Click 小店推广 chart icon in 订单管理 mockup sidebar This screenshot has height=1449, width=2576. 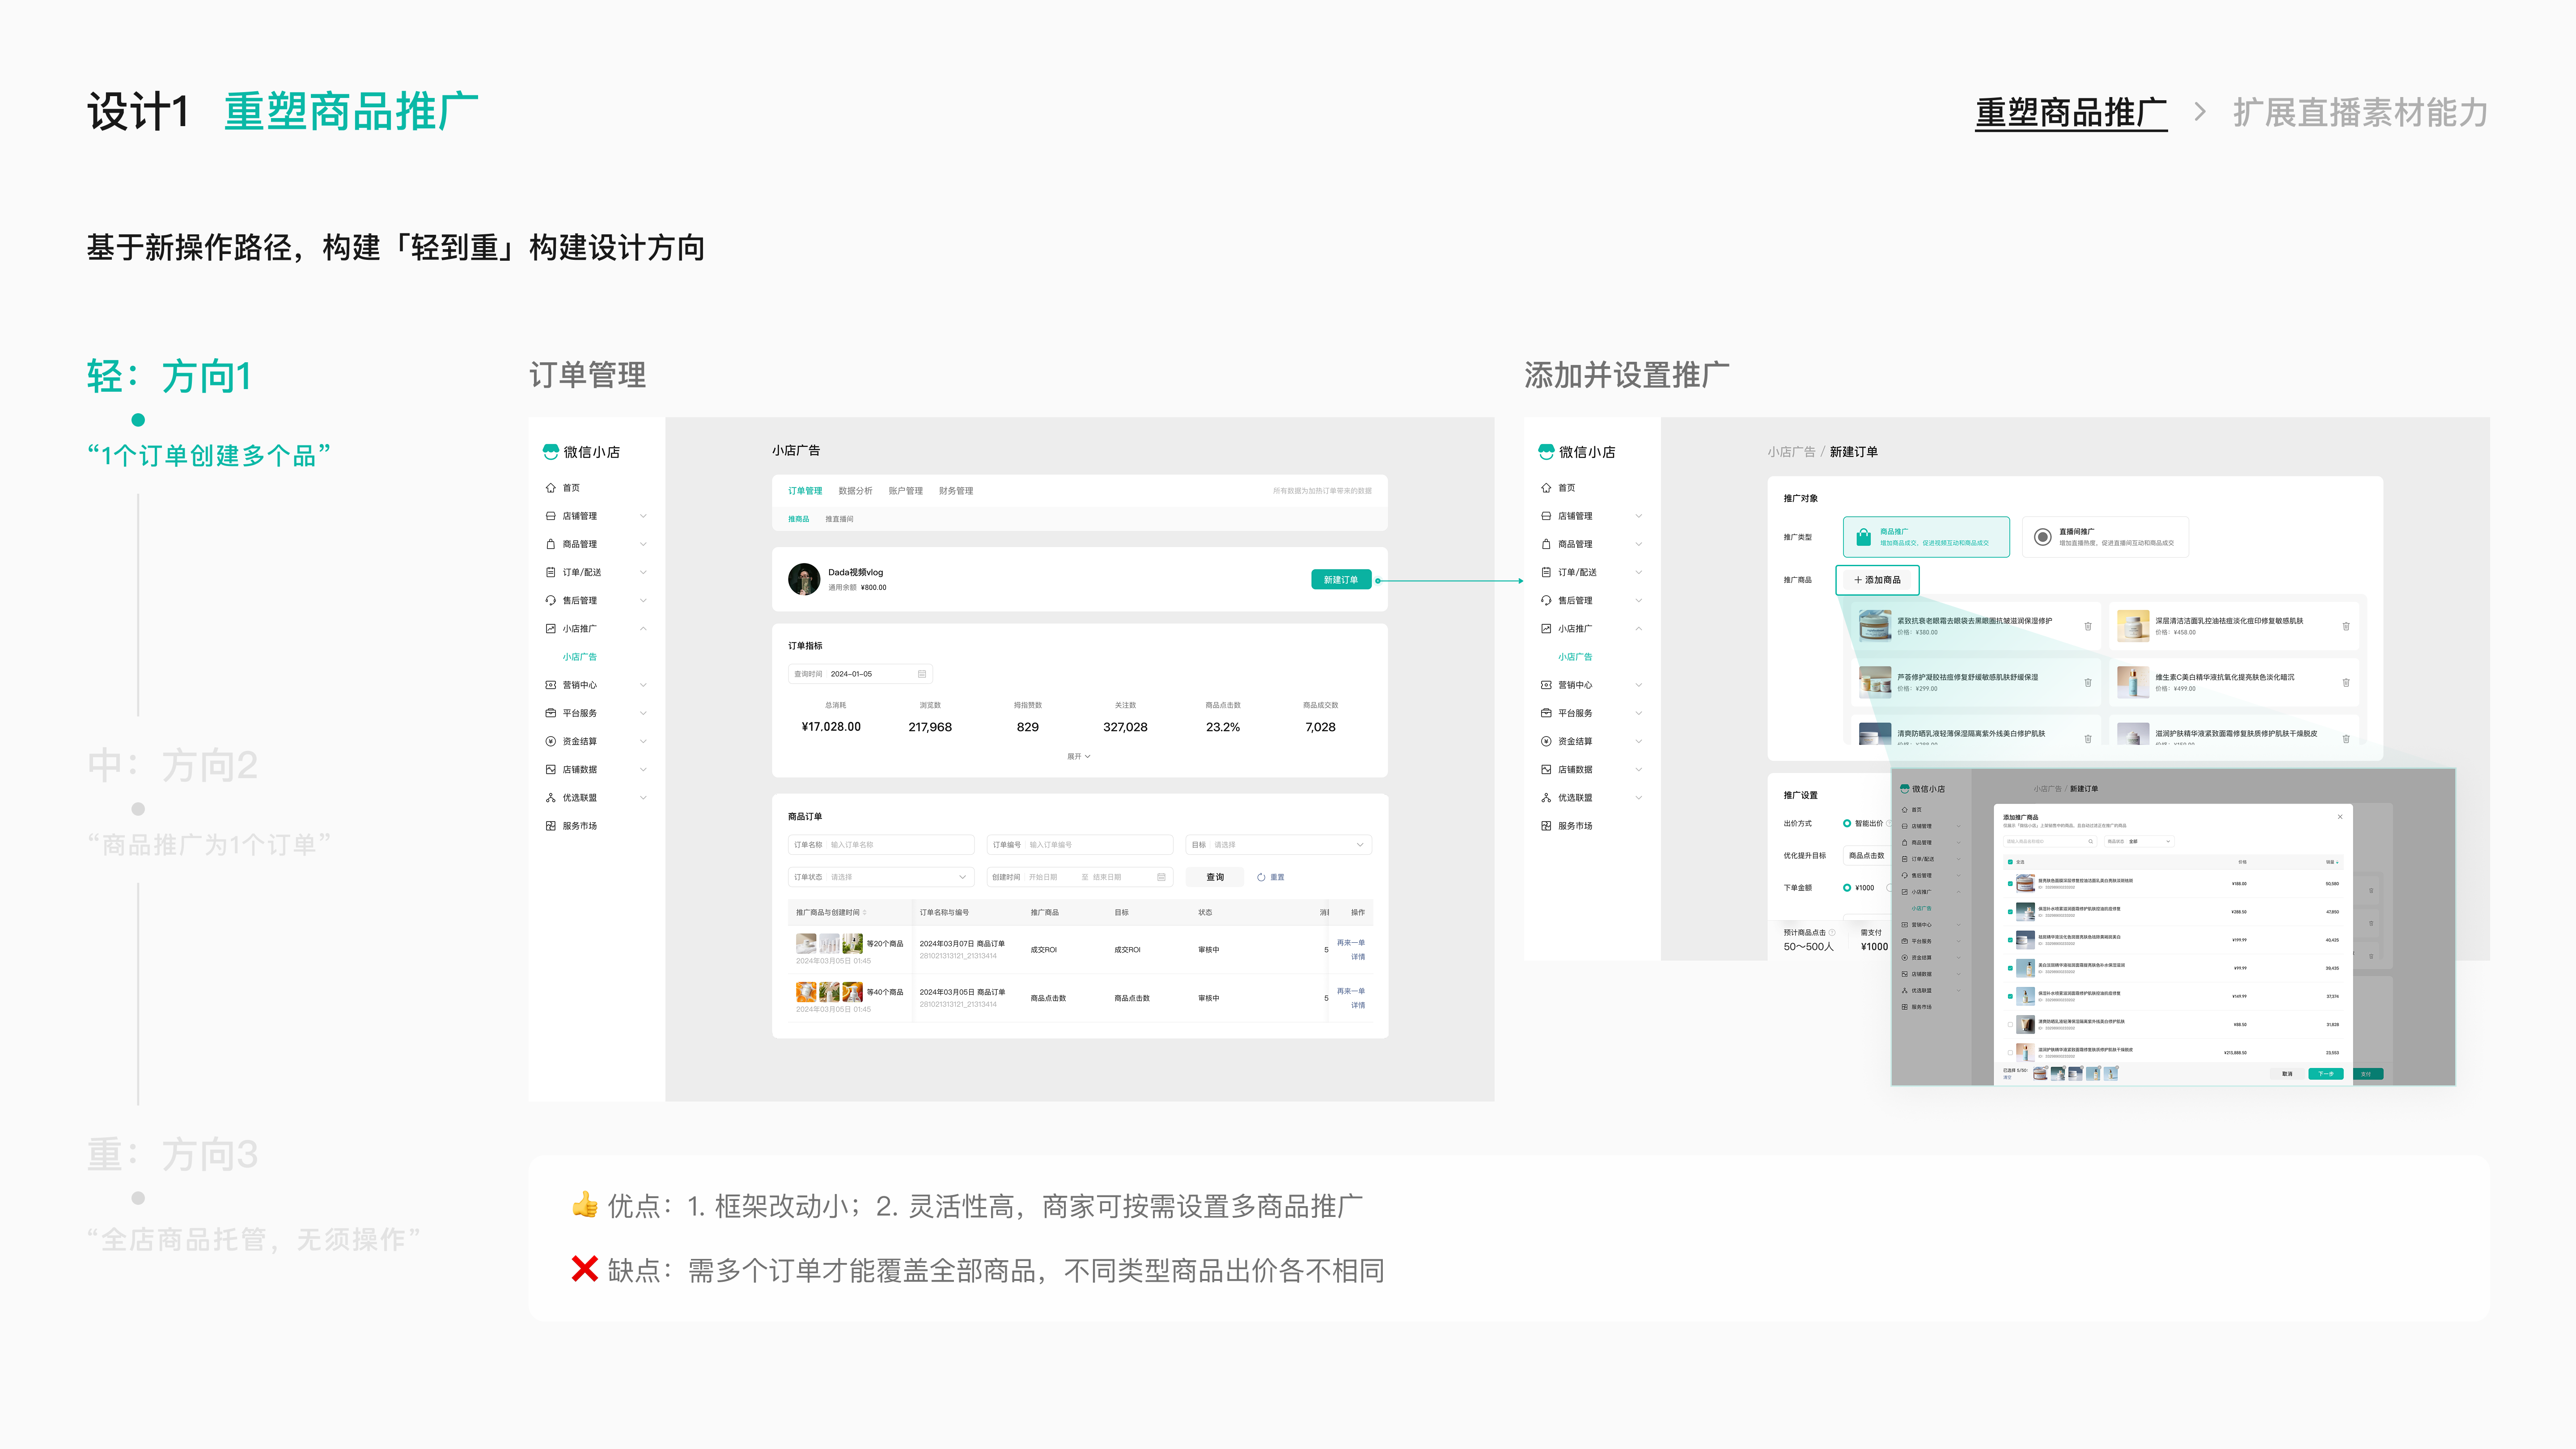pos(550,629)
